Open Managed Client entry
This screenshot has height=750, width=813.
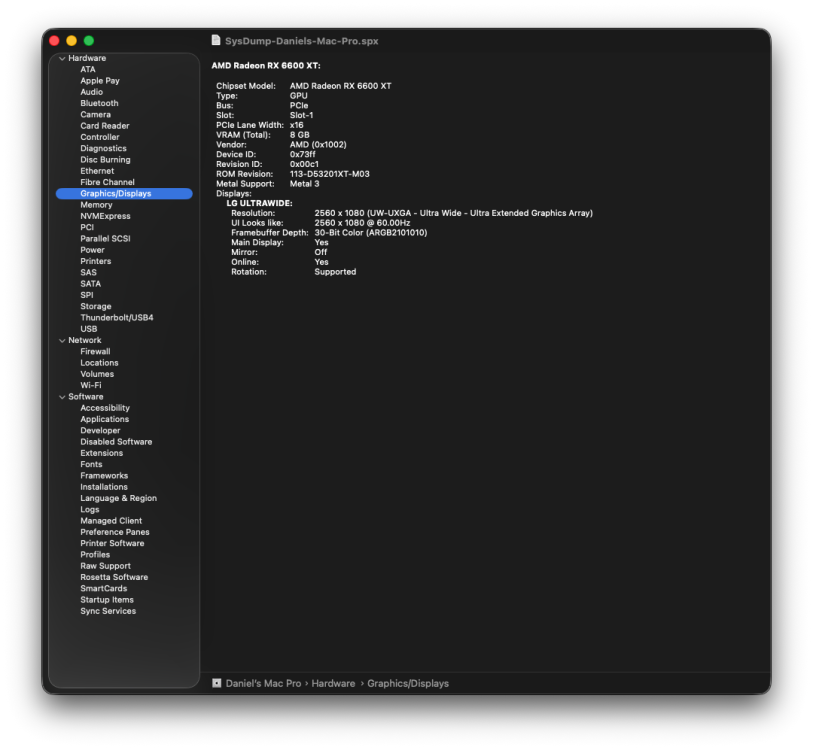(x=111, y=521)
